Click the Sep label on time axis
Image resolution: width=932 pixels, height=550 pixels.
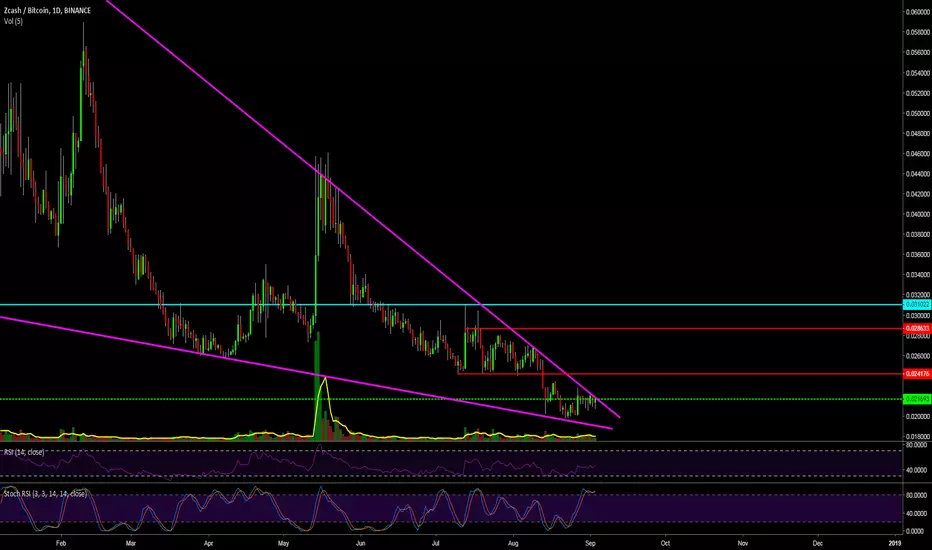click(x=590, y=543)
